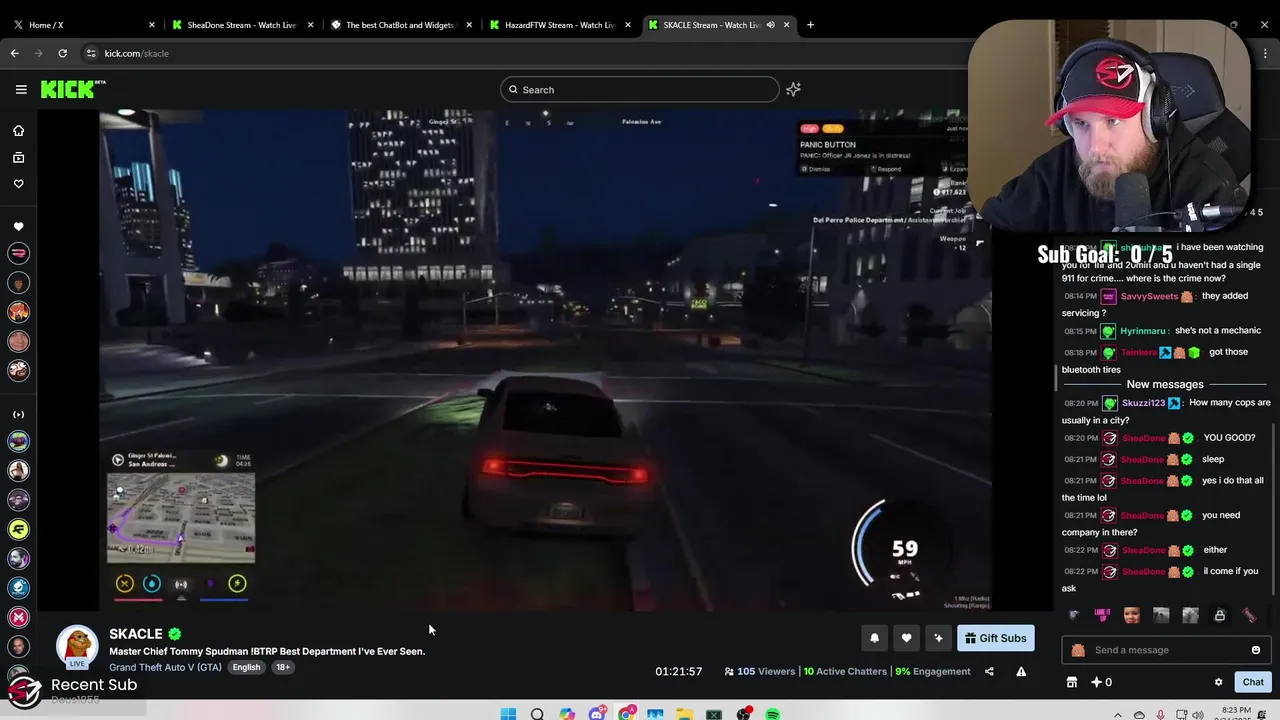The height and width of the screenshot is (720, 1280).
Task: Open the Home icon in Kick sidebar
Action: pos(18,131)
